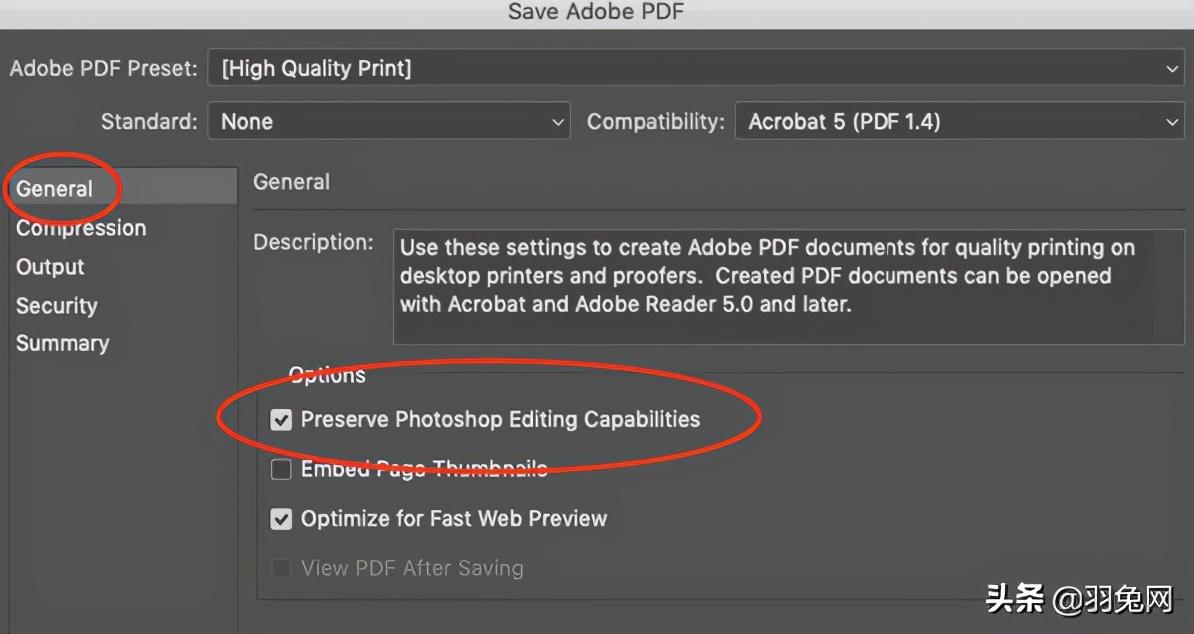Click the Description box scrollbar
The width and height of the screenshot is (1194, 634).
pyautogui.click(x=1167, y=288)
